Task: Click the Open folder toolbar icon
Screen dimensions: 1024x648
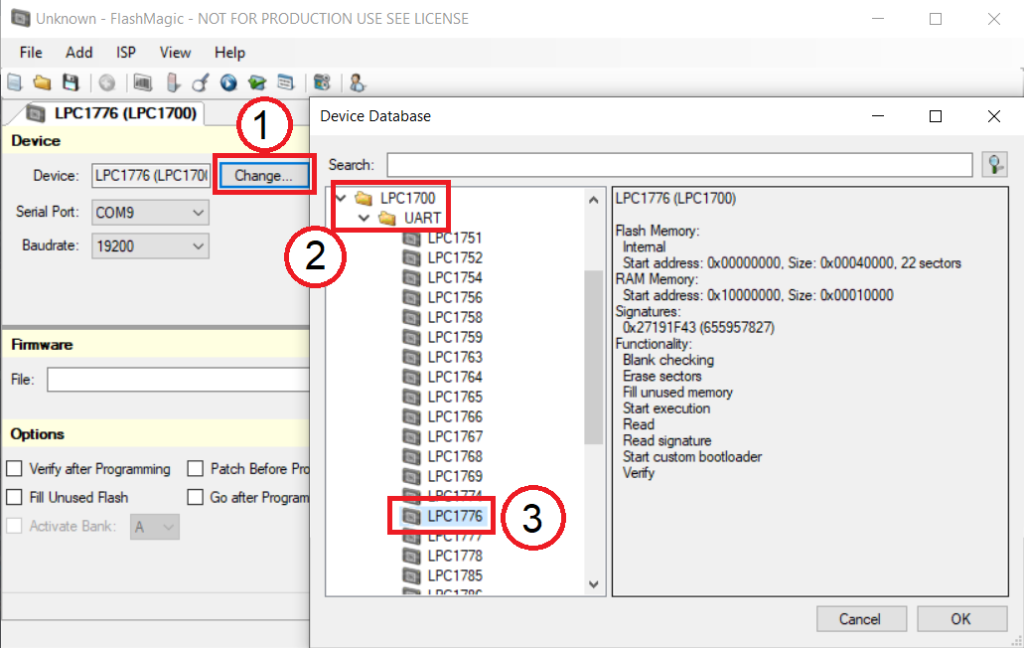Action: (x=42, y=83)
